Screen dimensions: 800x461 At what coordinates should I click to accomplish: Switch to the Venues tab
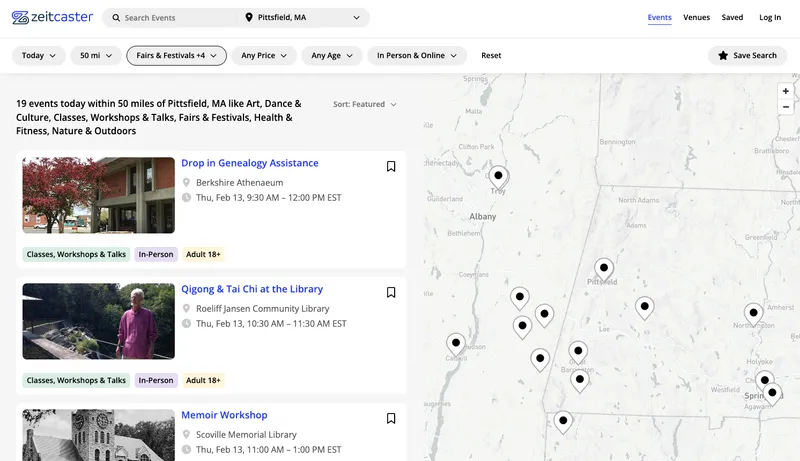[696, 18]
